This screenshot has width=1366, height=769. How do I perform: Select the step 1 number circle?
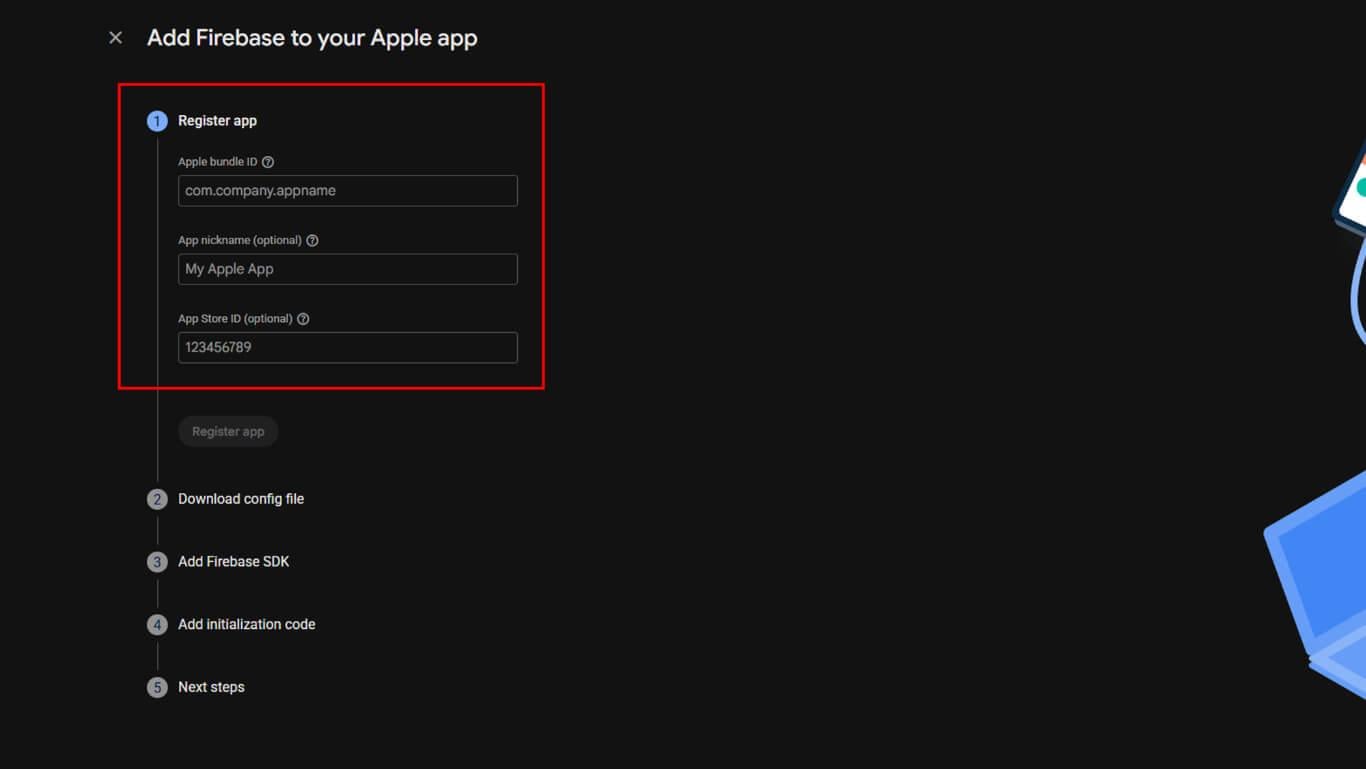coord(157,121)
